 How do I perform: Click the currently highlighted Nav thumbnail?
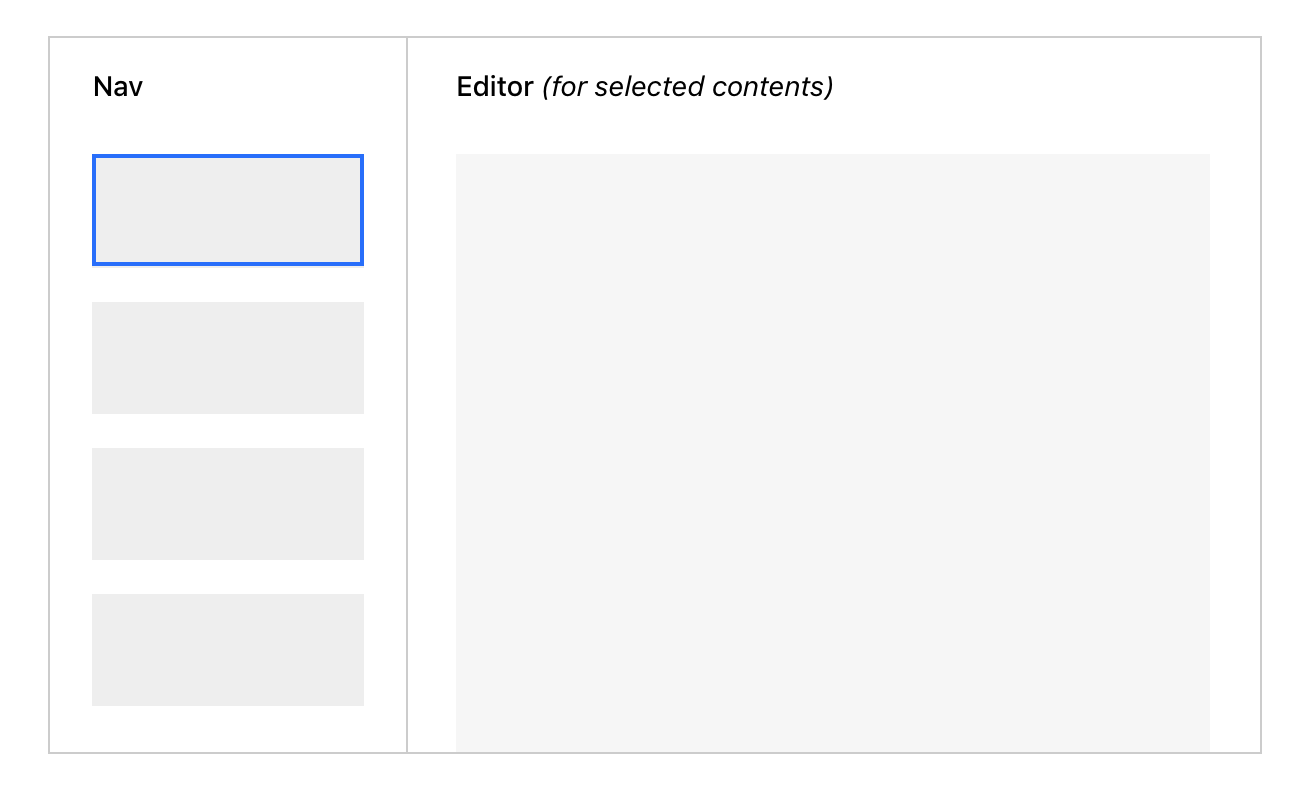[228, 210]
